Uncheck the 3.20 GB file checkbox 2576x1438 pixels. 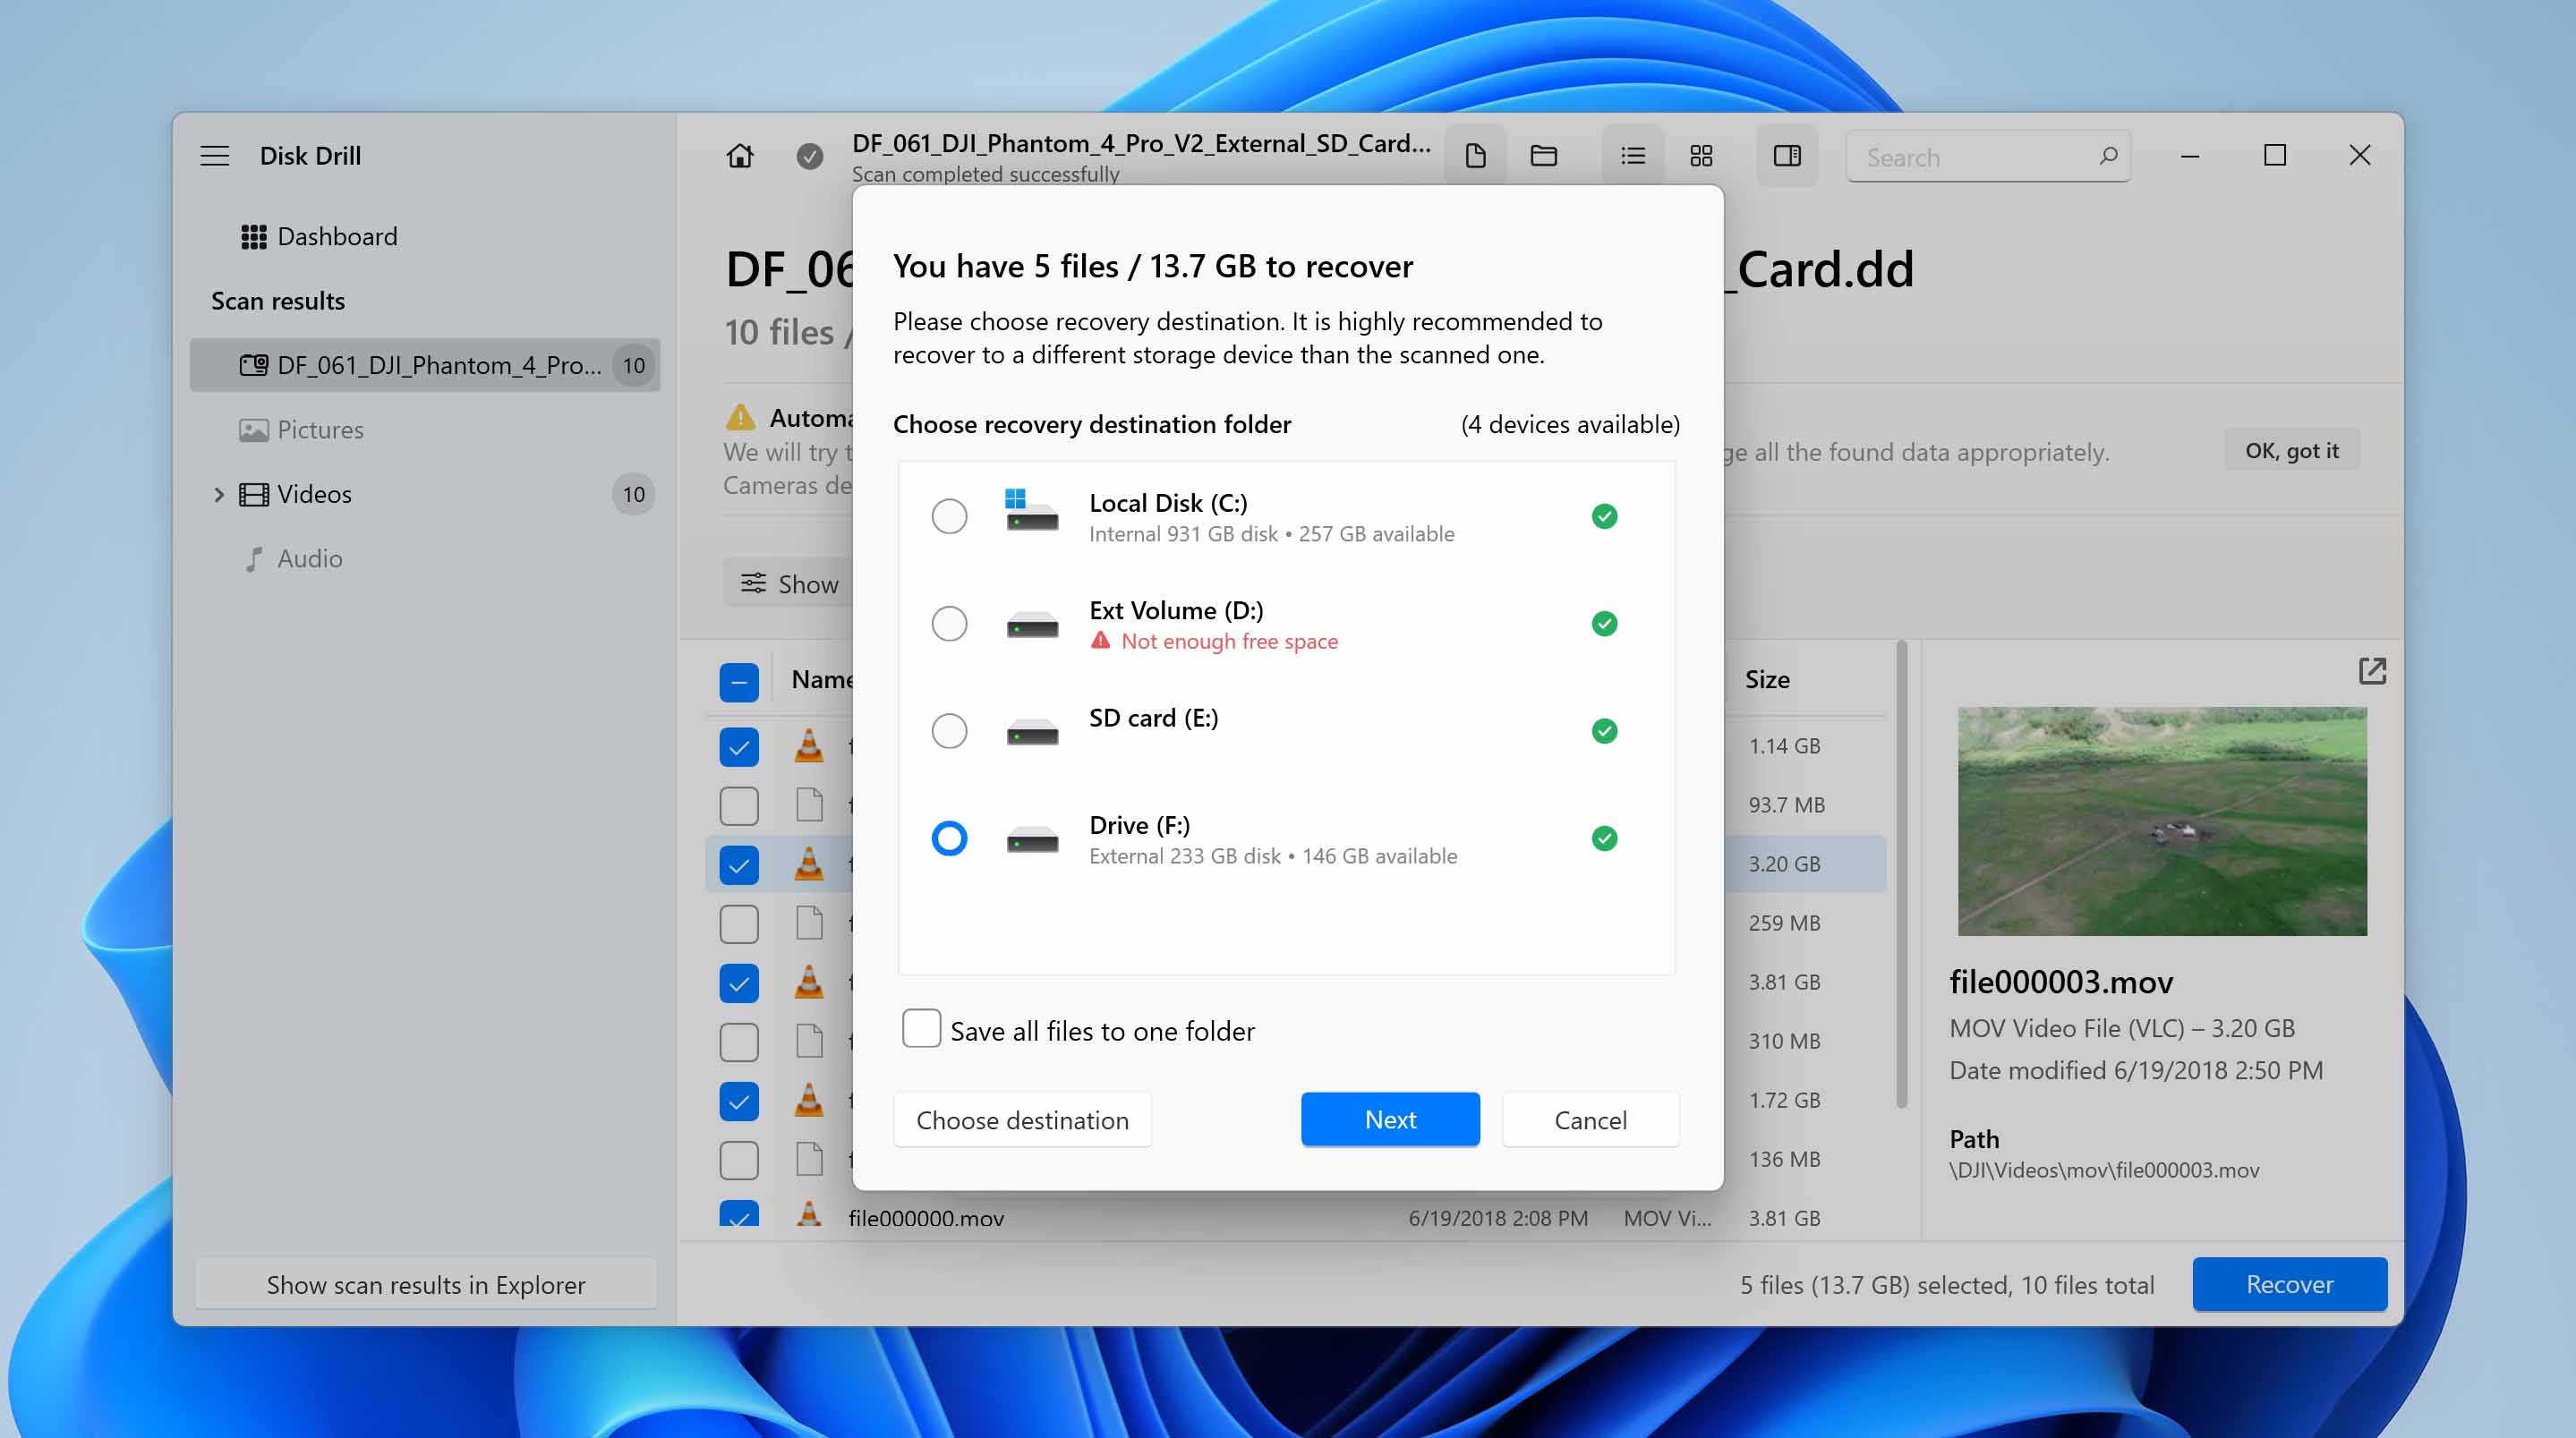tap(739, 865)
